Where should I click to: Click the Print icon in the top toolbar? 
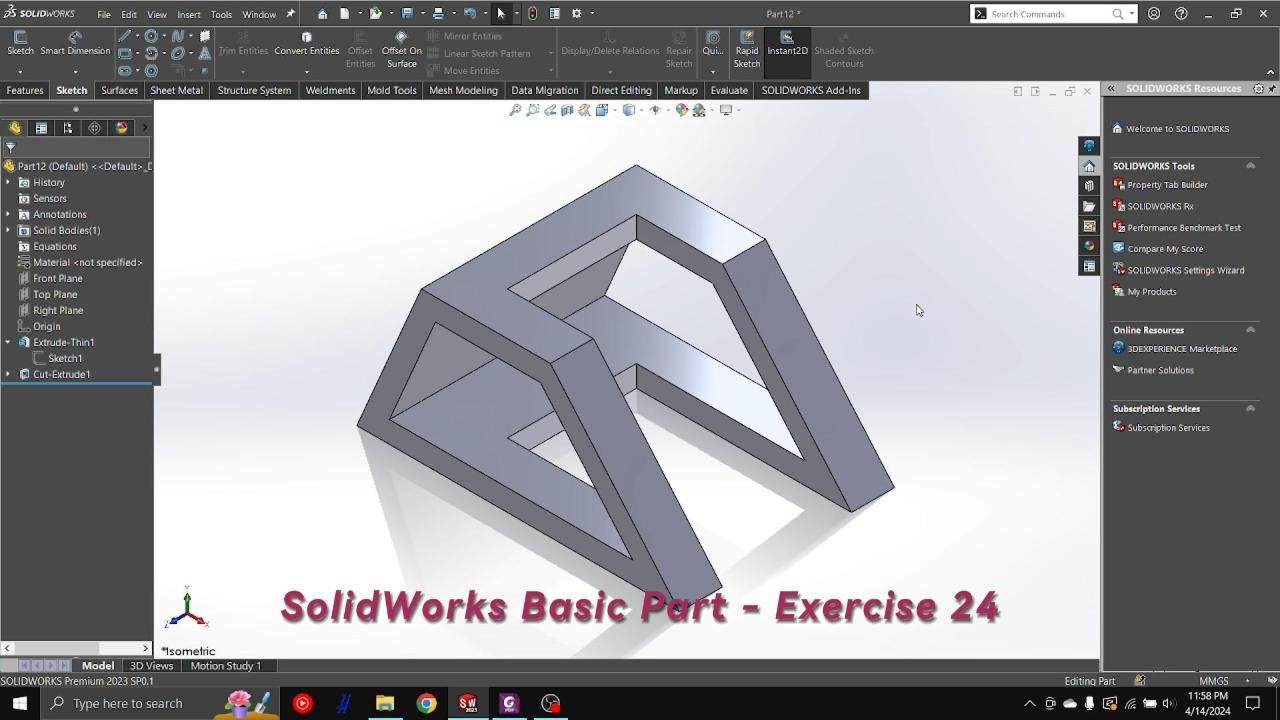(438, 14)
